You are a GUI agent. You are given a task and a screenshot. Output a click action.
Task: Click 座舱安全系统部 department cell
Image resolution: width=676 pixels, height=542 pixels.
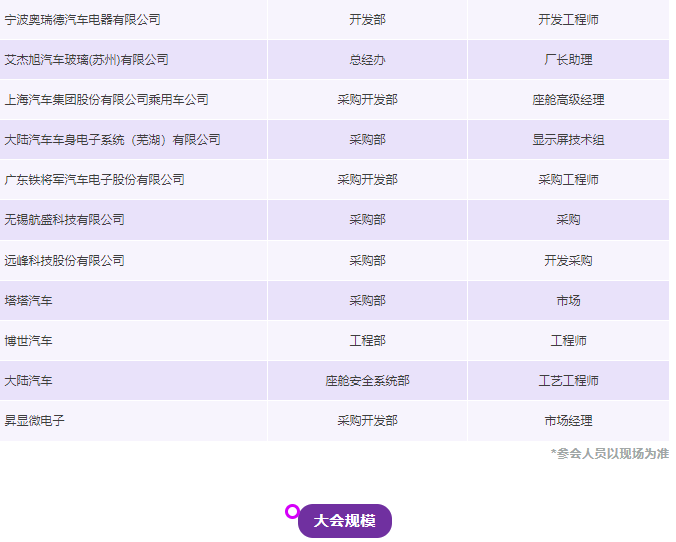tap(367, 381)
